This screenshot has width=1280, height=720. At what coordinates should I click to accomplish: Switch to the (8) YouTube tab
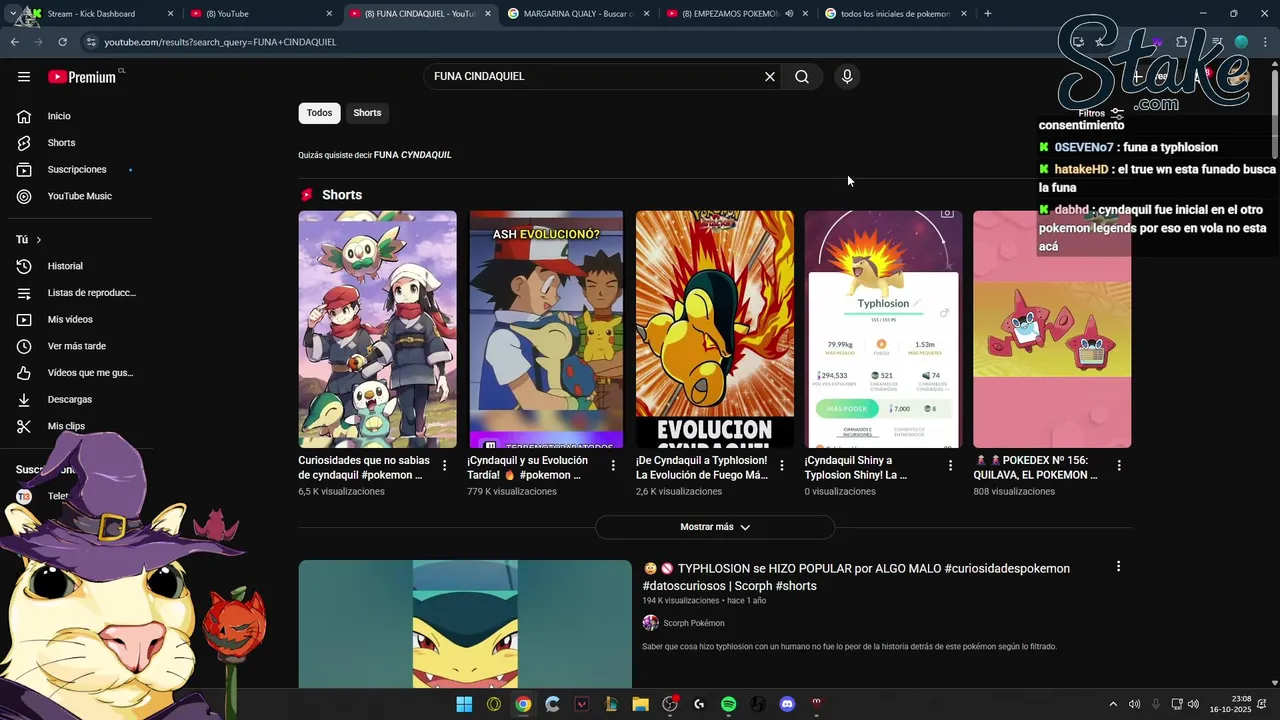[260, 14]
